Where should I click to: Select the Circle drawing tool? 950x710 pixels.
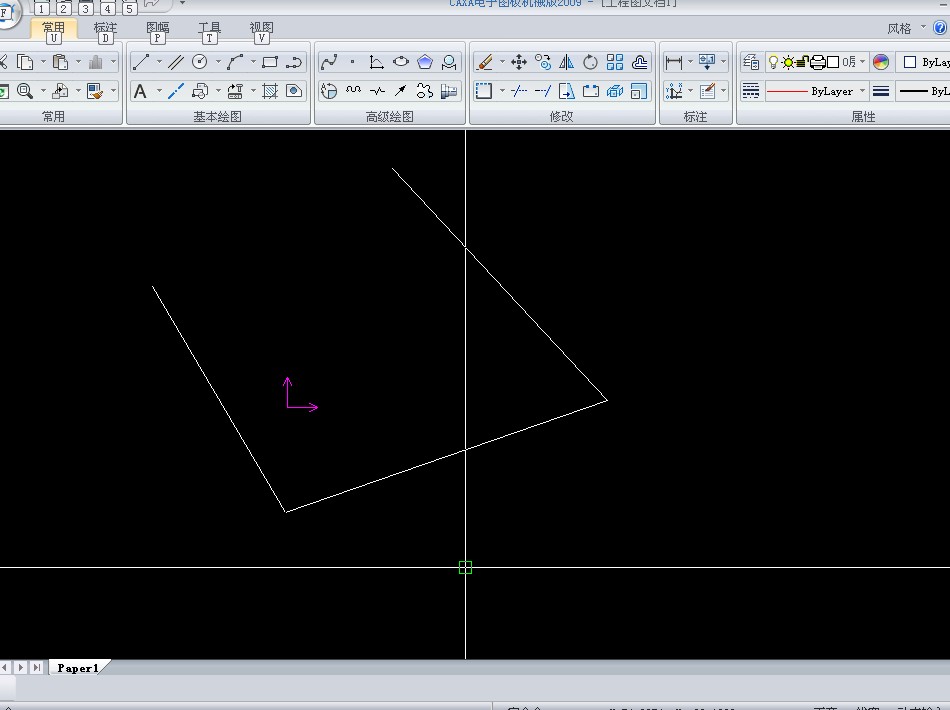point(199,62)
